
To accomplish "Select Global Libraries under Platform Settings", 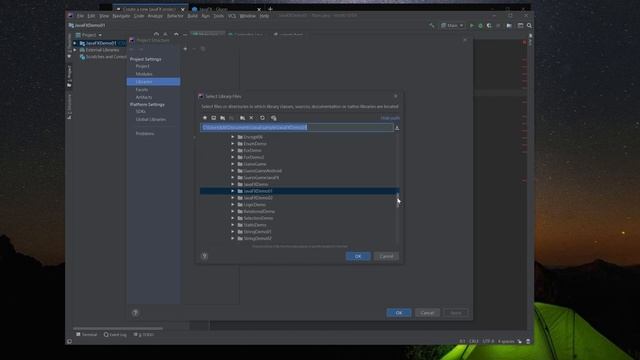I will [151, 120].
